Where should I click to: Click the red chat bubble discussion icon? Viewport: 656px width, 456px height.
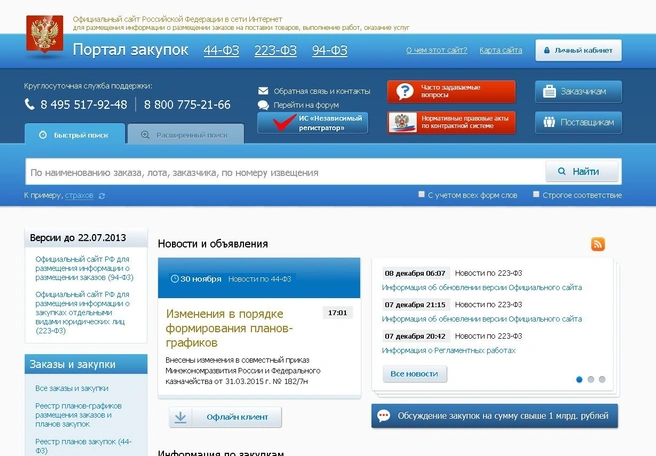(384, 415)
